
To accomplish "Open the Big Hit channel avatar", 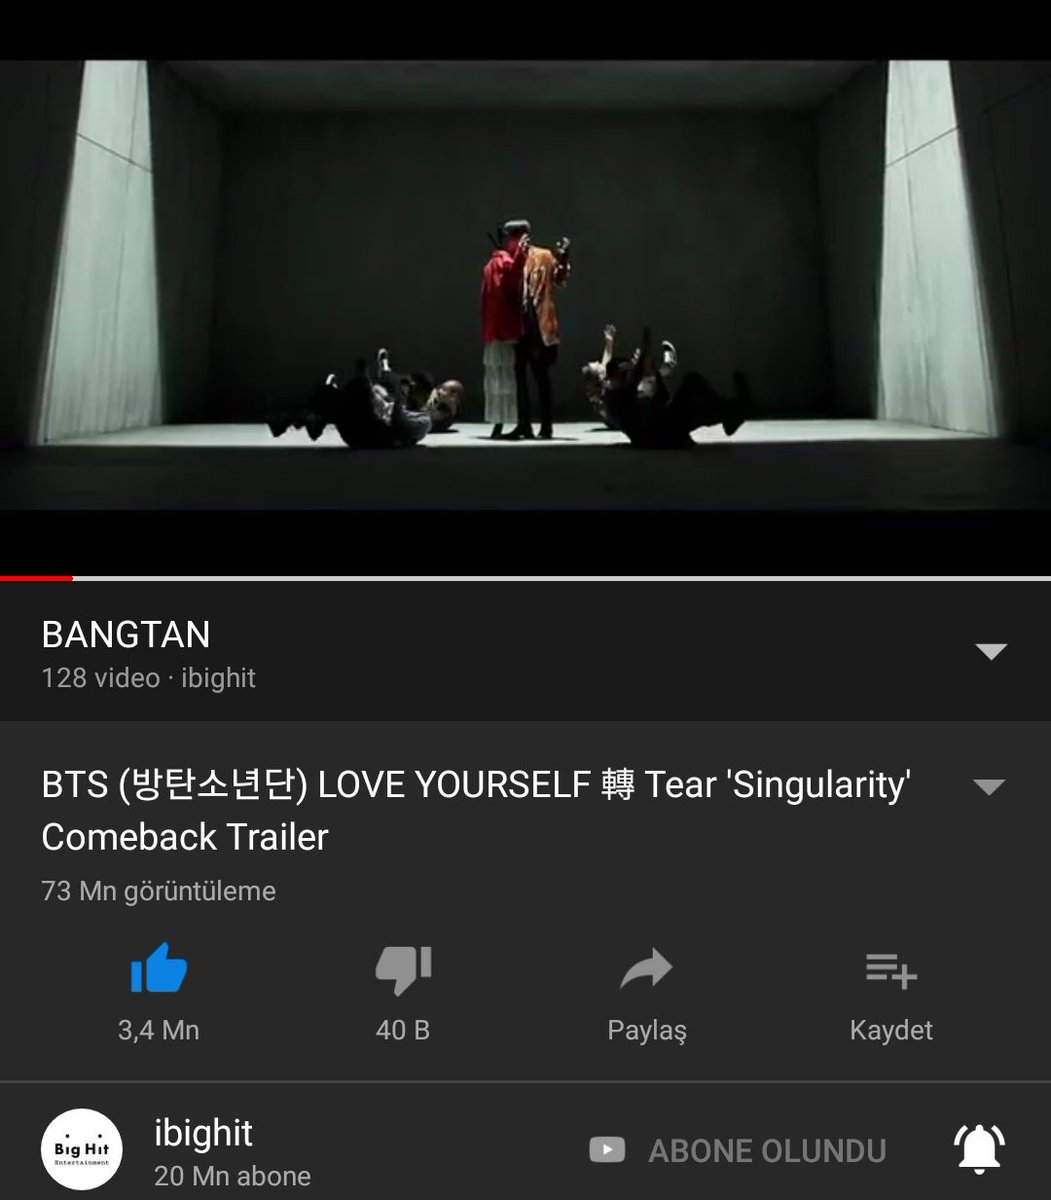I will tap(81, 1150).
